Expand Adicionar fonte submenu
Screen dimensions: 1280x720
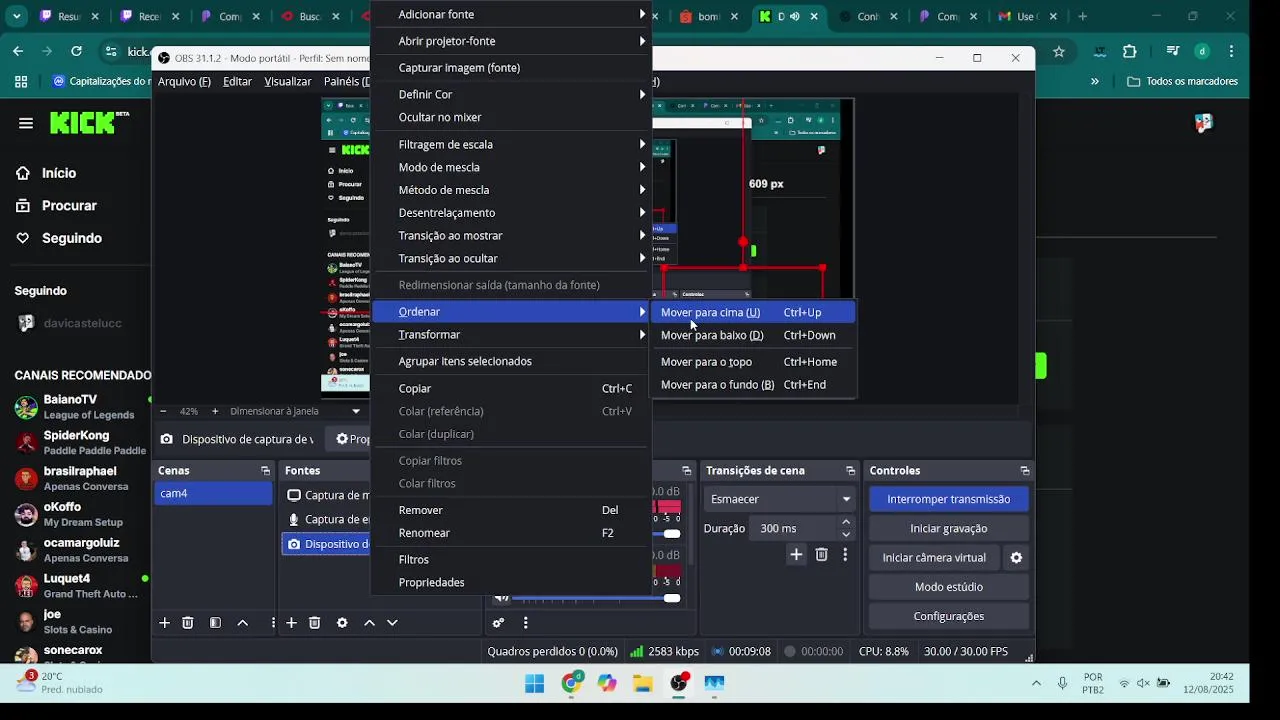[510, 14]
